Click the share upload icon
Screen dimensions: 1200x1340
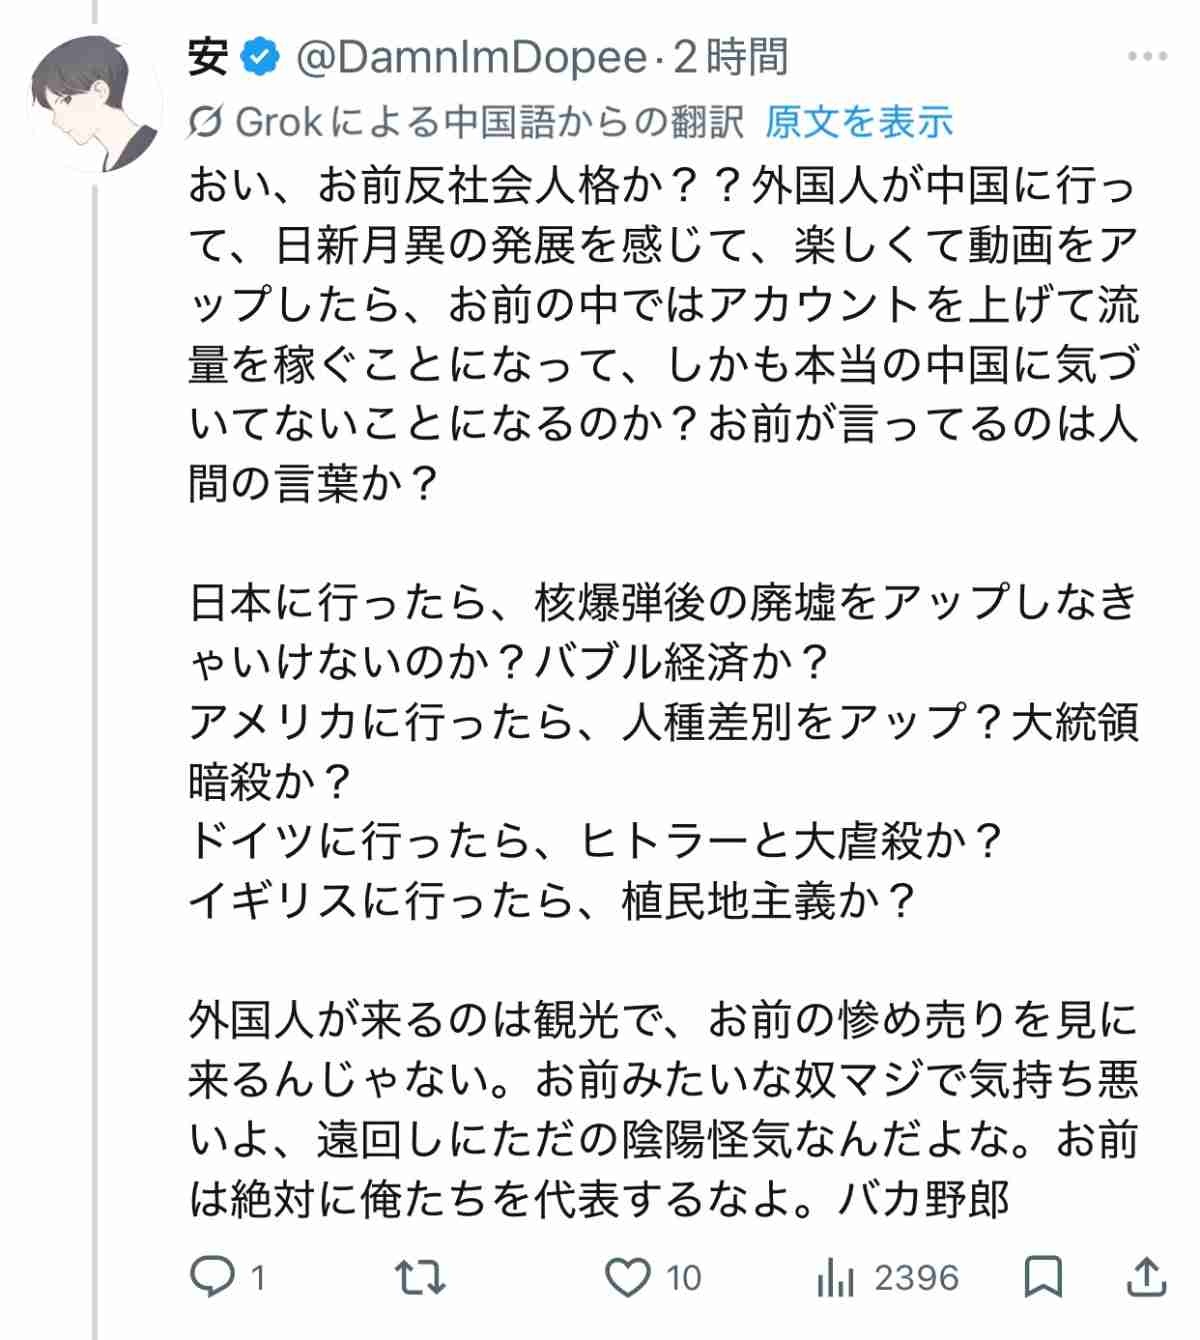[1146, 1277]
